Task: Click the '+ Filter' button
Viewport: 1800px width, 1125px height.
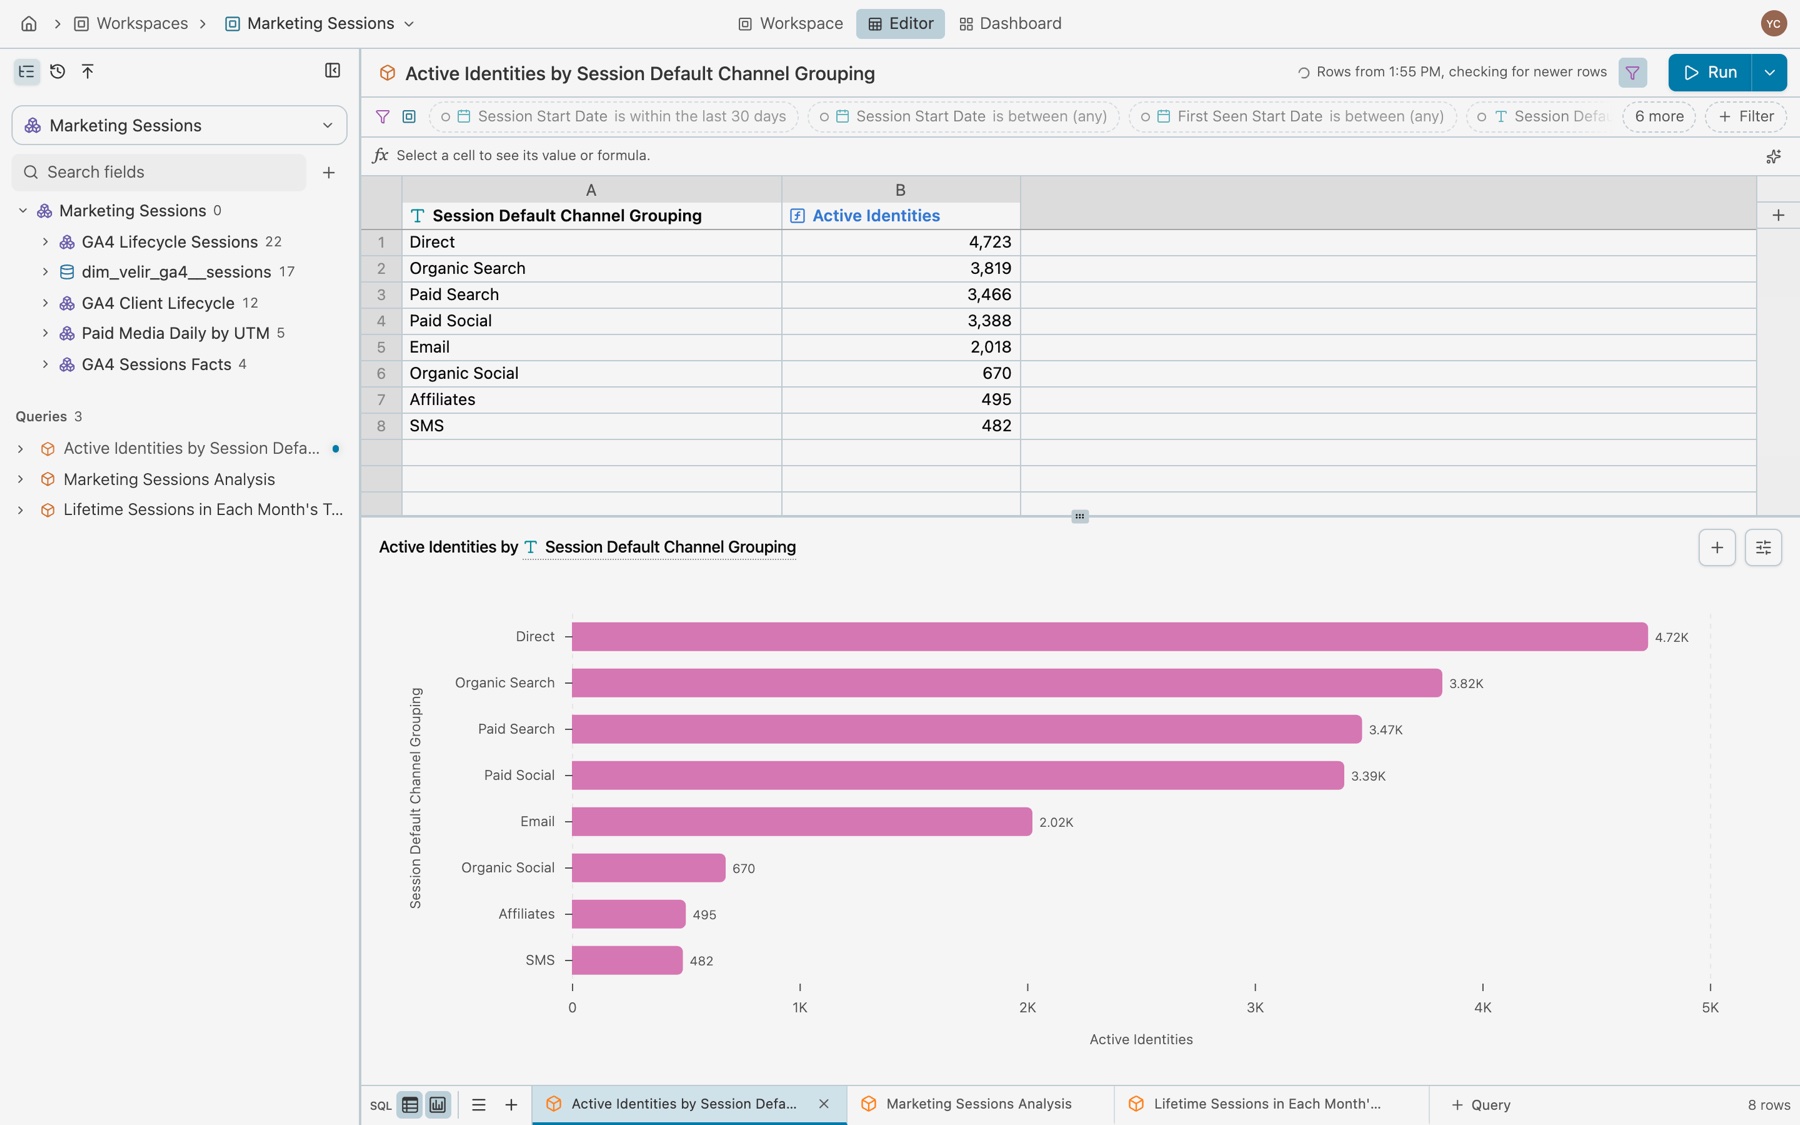Action: pyautogui.click(x=1746, y=117)
